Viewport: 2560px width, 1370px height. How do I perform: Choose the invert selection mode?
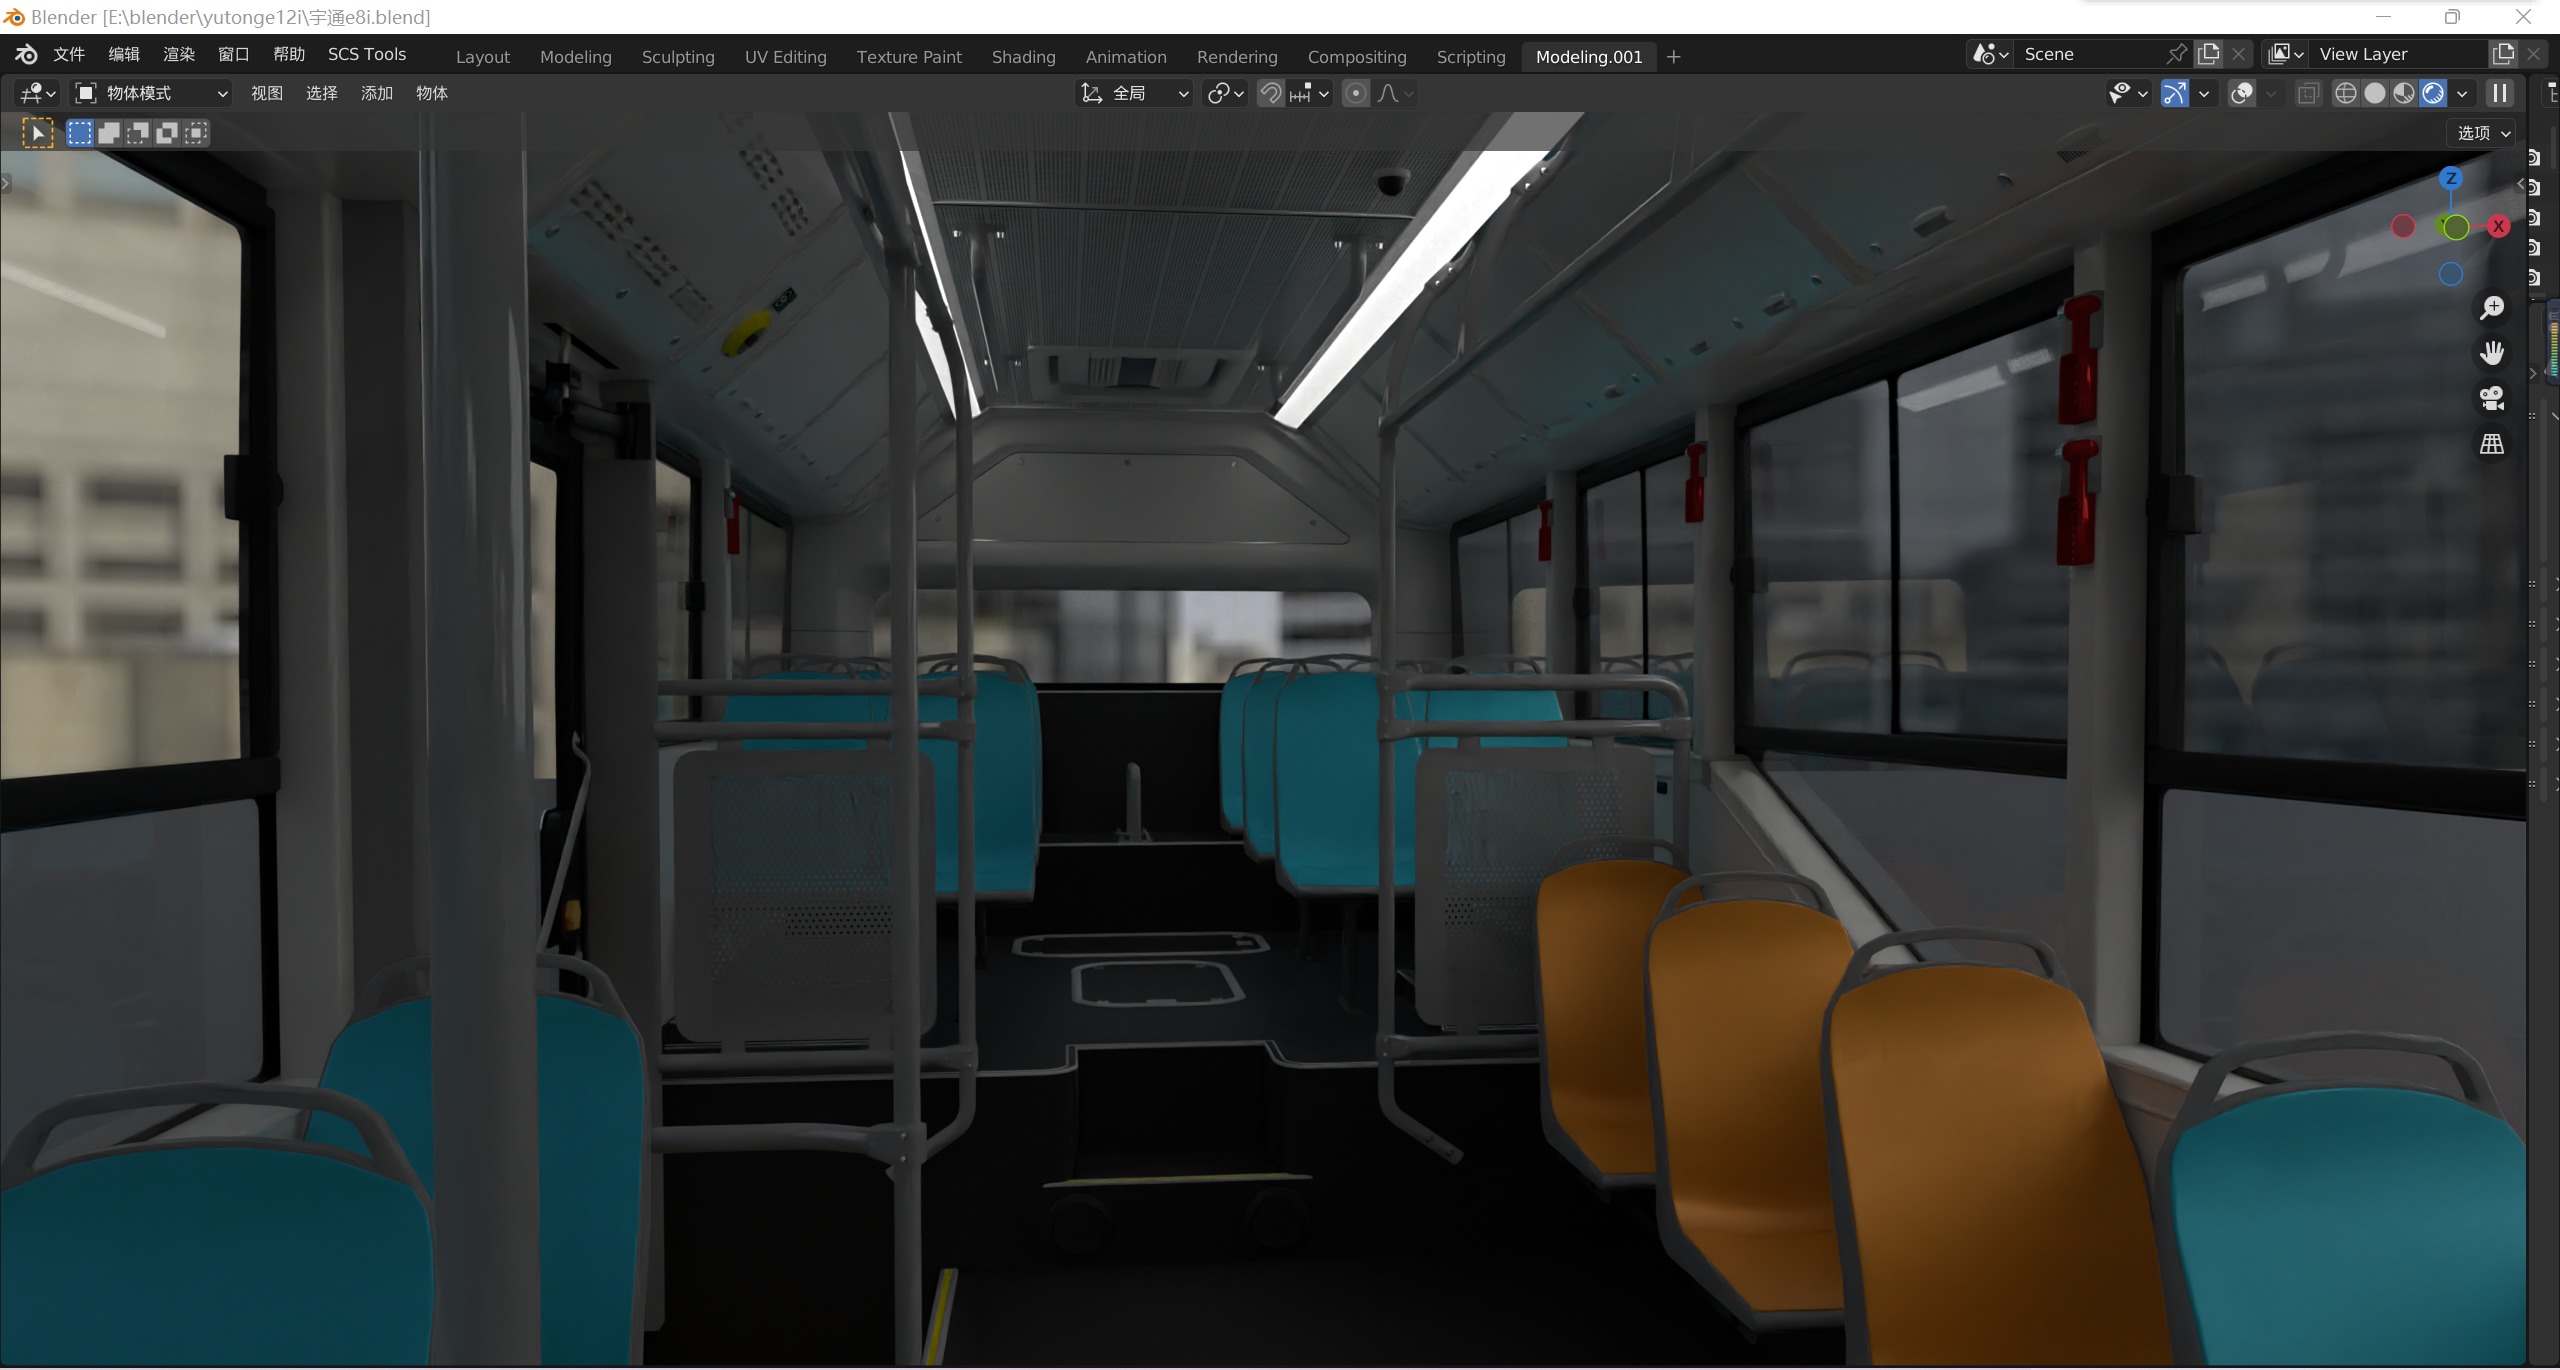pos(167,133)
